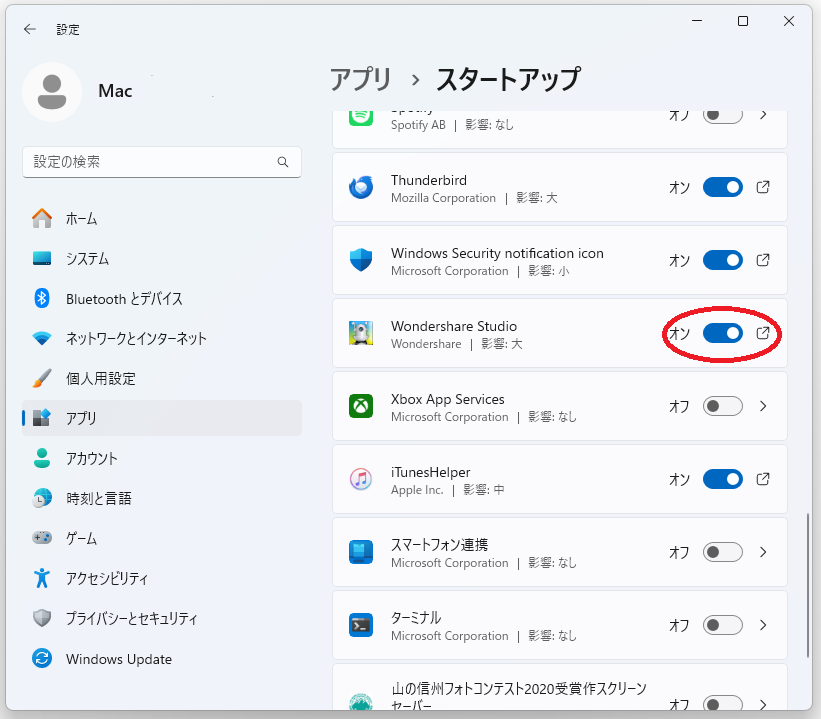The image size is (821, 719).
Task: Open ホーム in the sidebar
Action: tap(162, 218)
